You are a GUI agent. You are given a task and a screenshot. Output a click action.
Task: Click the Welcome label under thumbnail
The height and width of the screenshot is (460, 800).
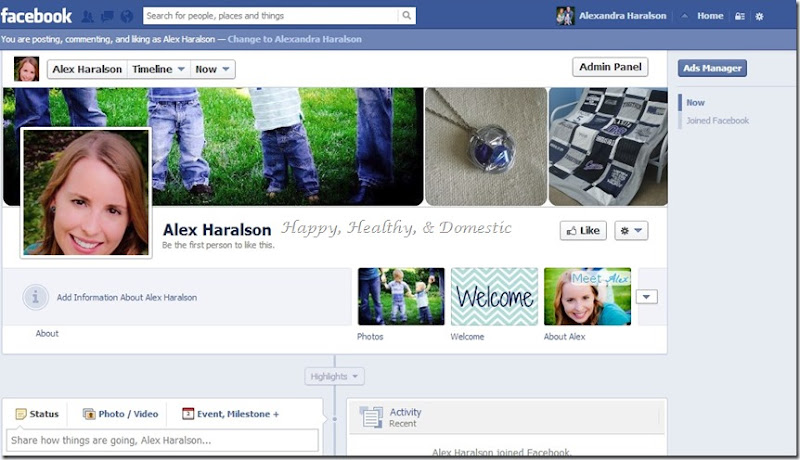point(467,337)
